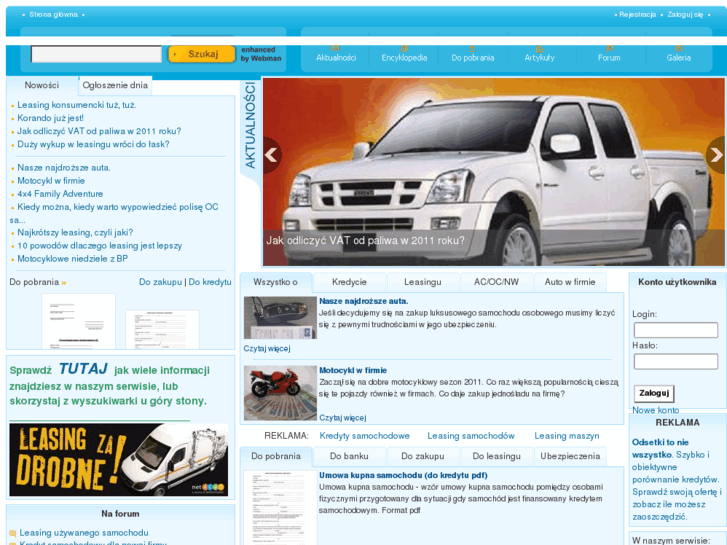Click the Rejestracja link
Image resolution: width=727 pixels, height=545 pixels.
[x=638, y=14]
